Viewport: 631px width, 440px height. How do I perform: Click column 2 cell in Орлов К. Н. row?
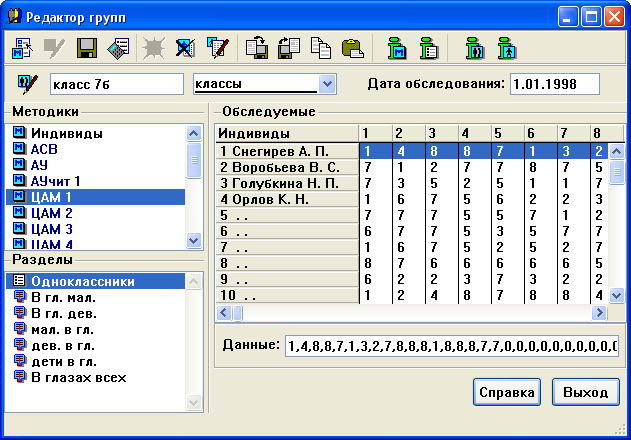pyautogui.click(x=408, y=199)
